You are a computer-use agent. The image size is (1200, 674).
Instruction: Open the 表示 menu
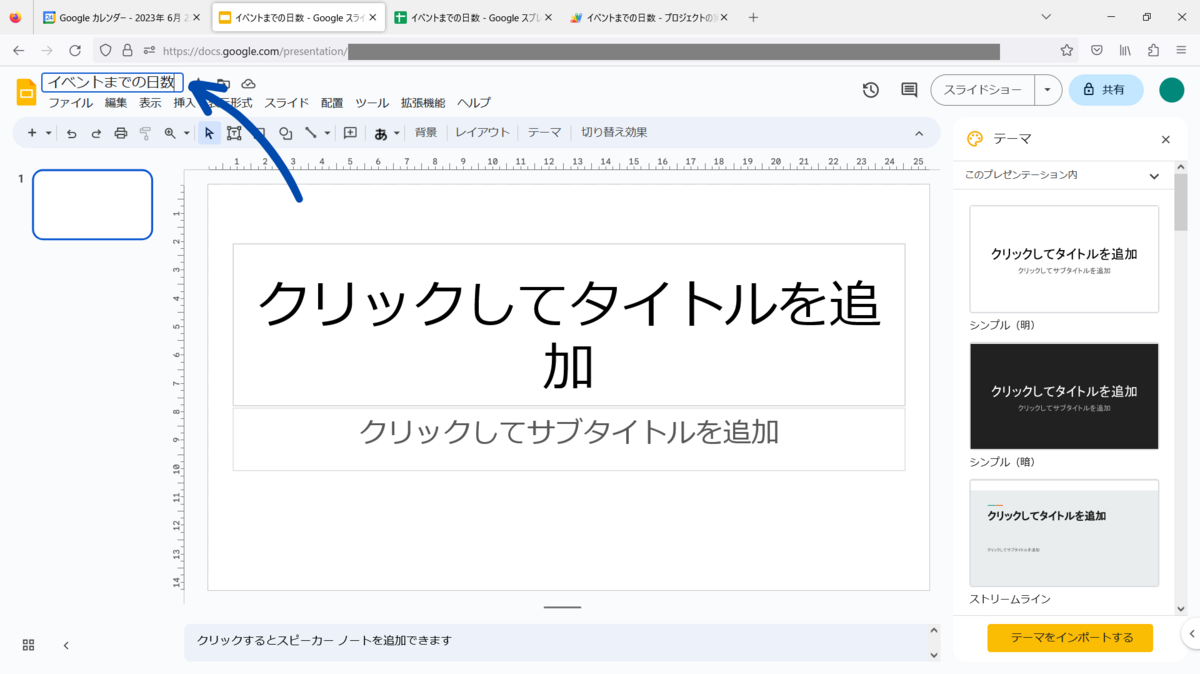click(x=150, y=103)
